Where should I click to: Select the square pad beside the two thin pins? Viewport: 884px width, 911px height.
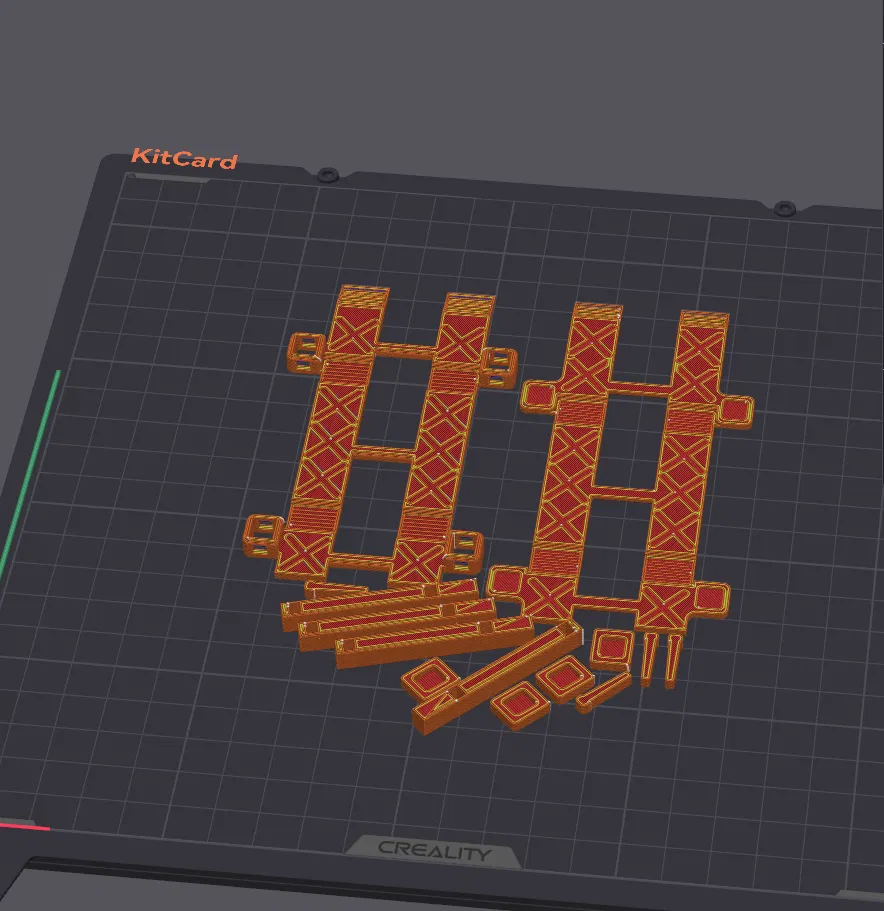[612, 648]
